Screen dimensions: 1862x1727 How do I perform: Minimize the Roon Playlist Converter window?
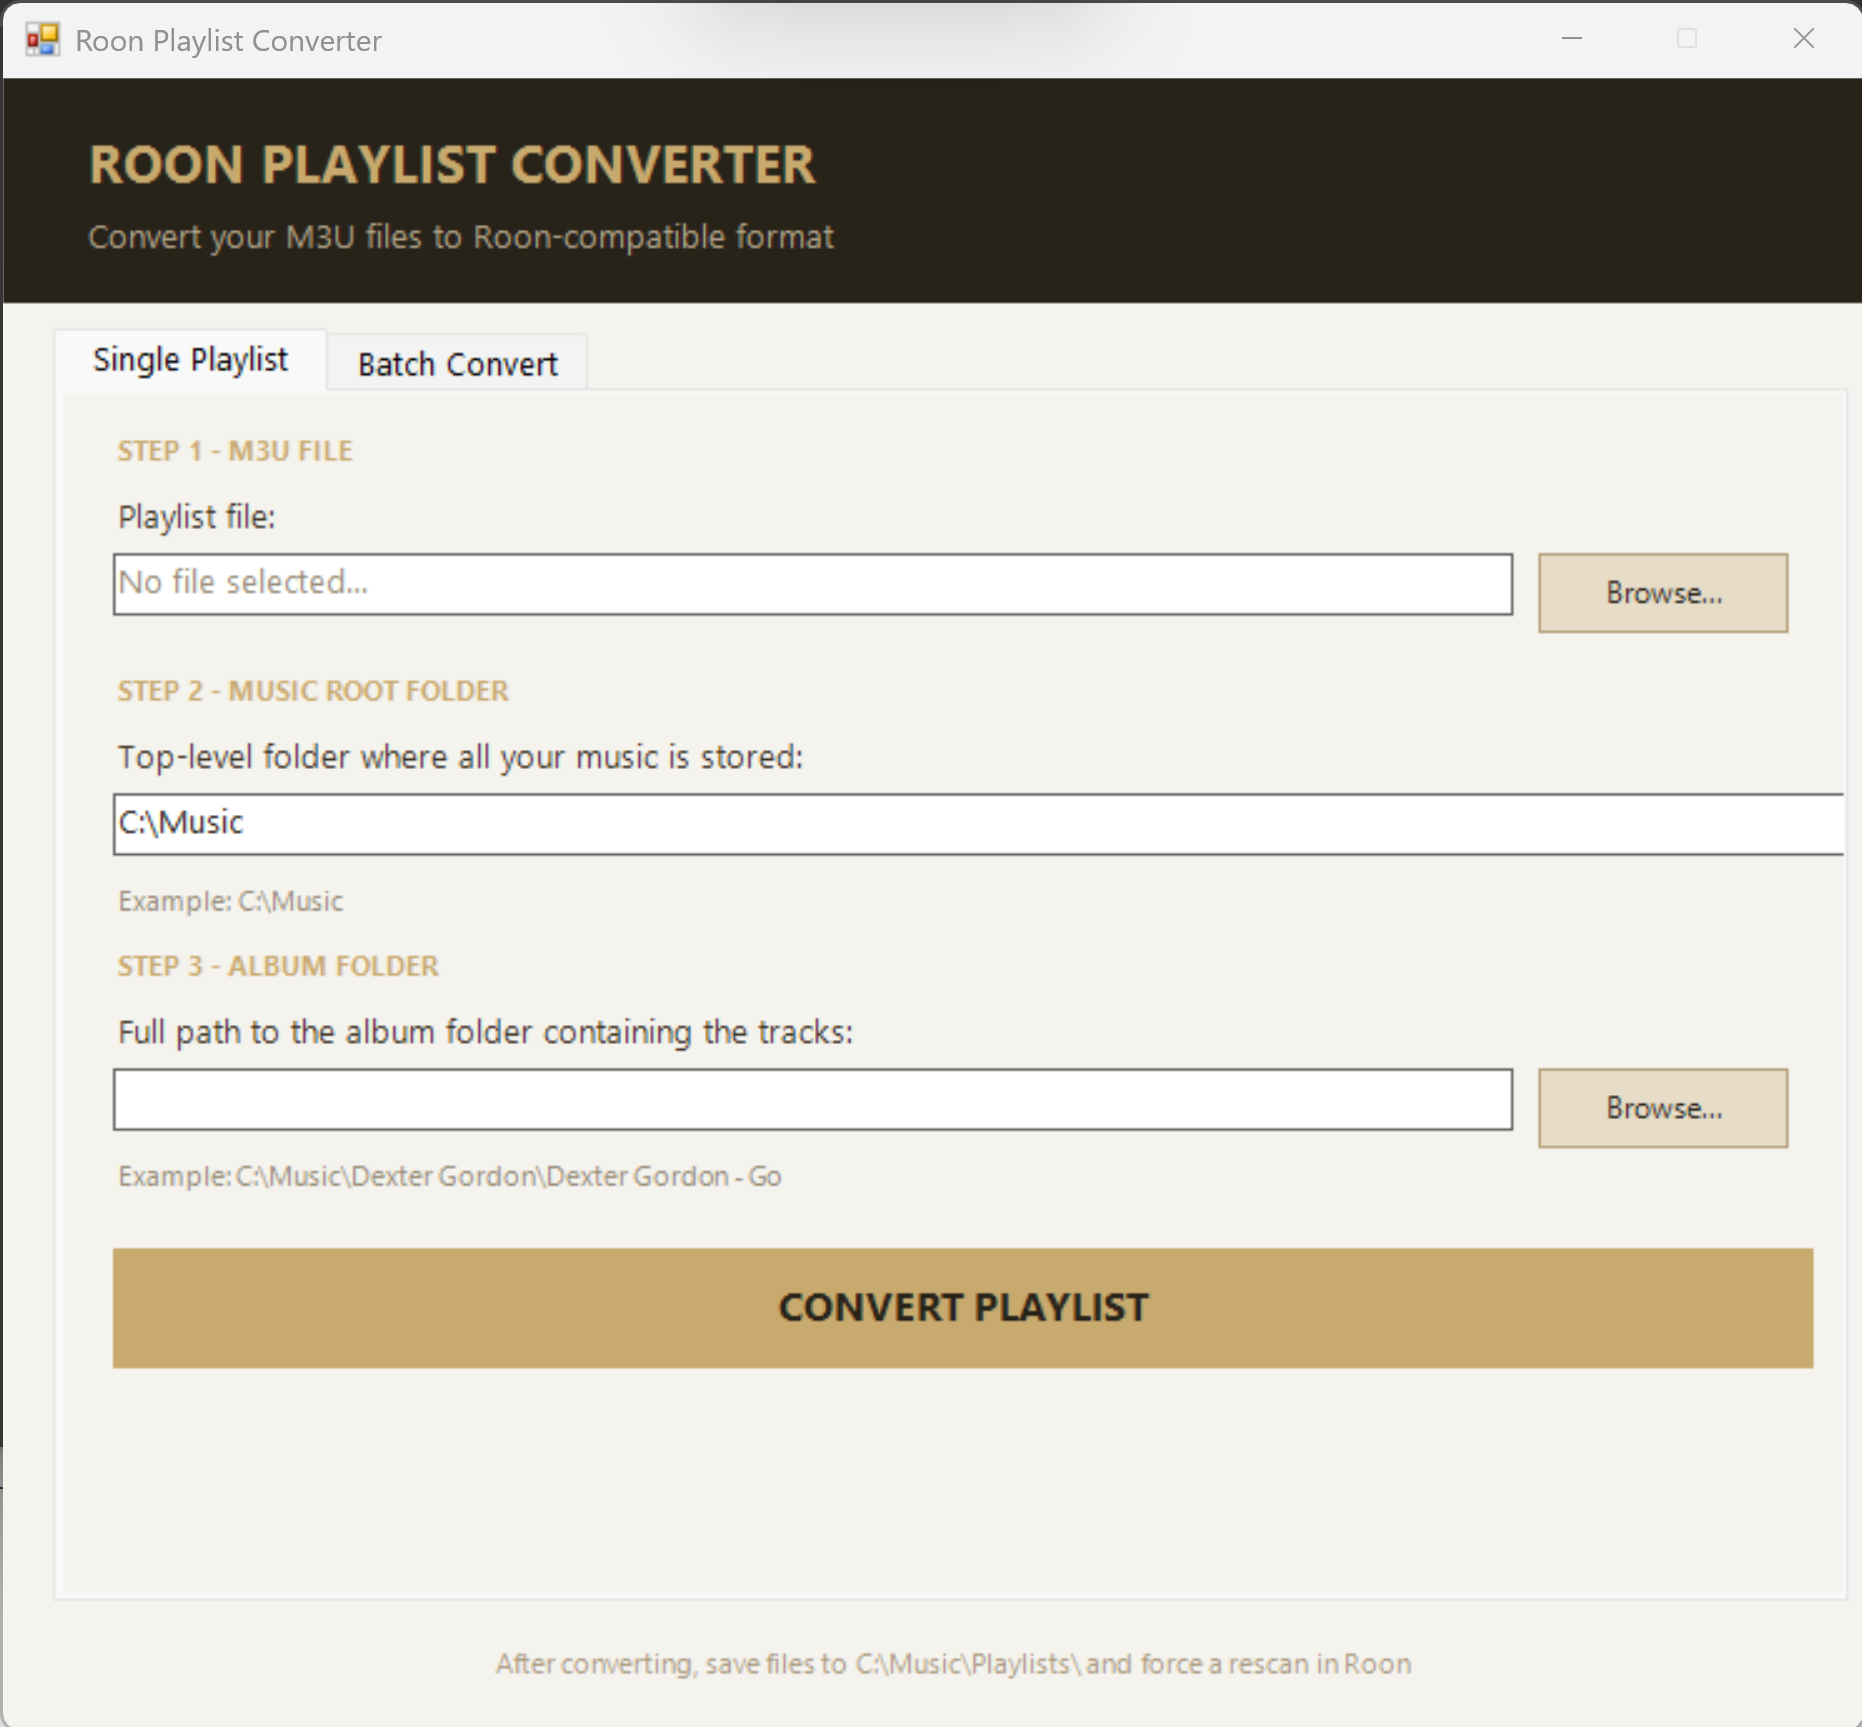[1571, 39]
